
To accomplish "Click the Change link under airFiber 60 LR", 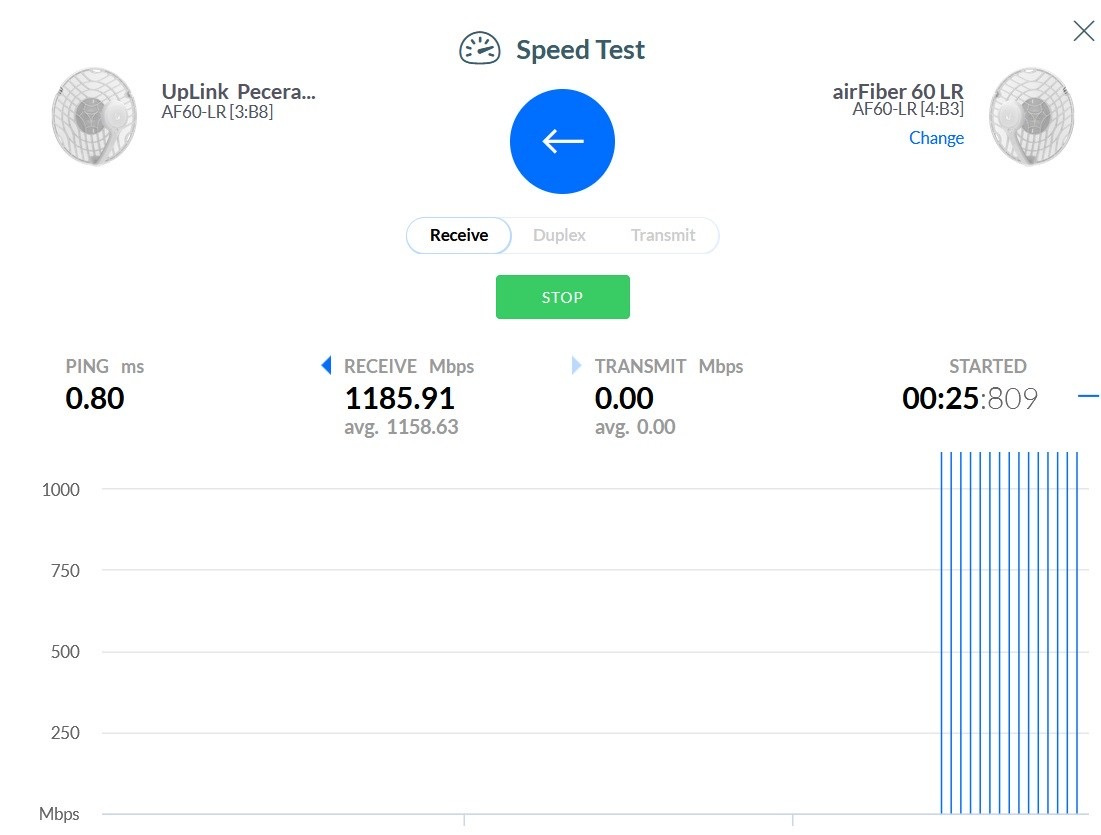I will point(936,138).
